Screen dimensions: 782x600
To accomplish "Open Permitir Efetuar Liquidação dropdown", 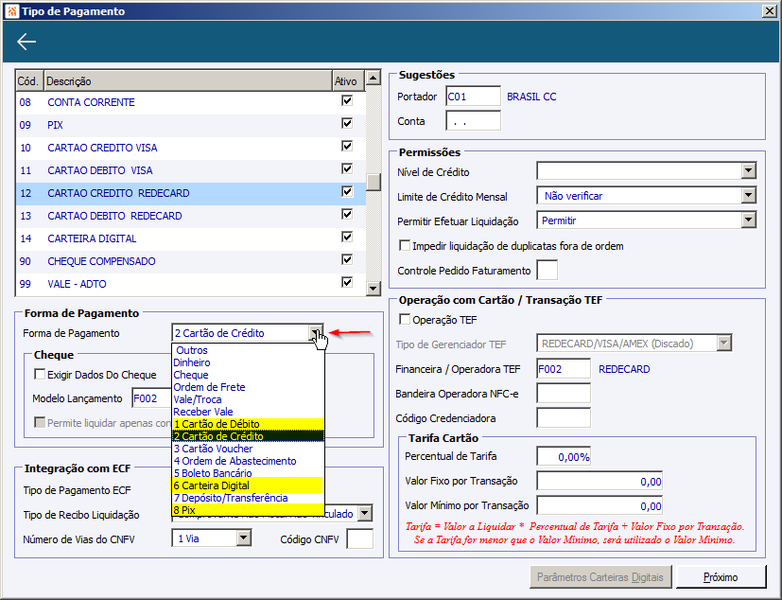I will (x=748, y=220).
